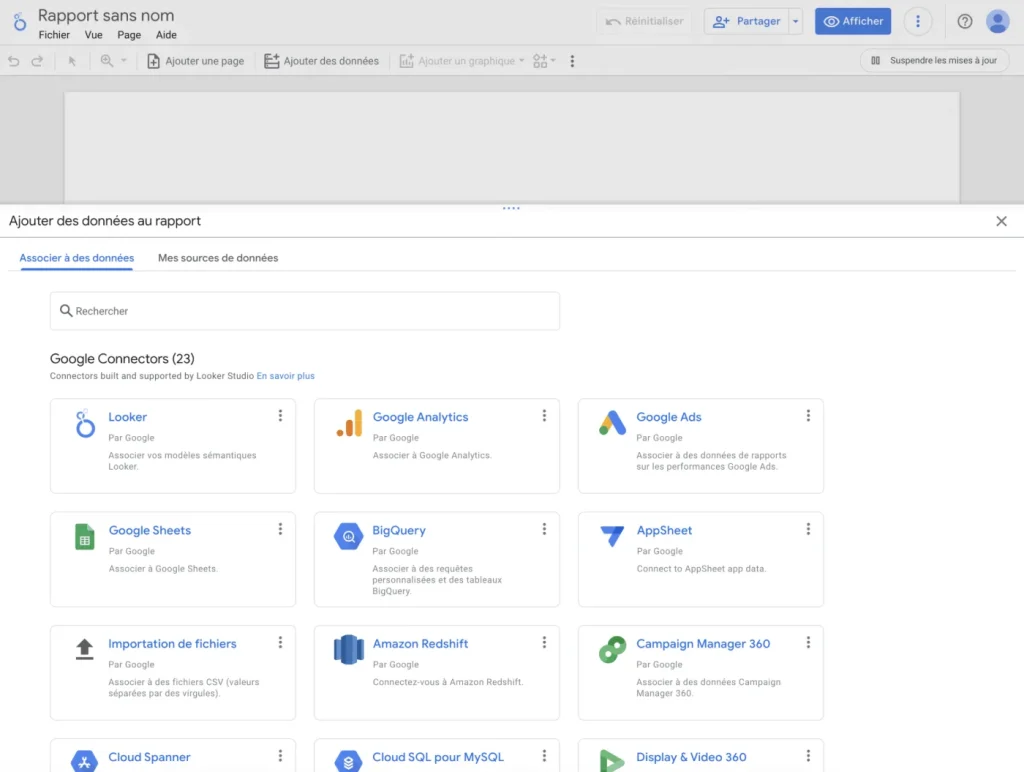The image size is (1024, 772).
Task: Open the community visualizations components icon
Action: click(540, 61)
